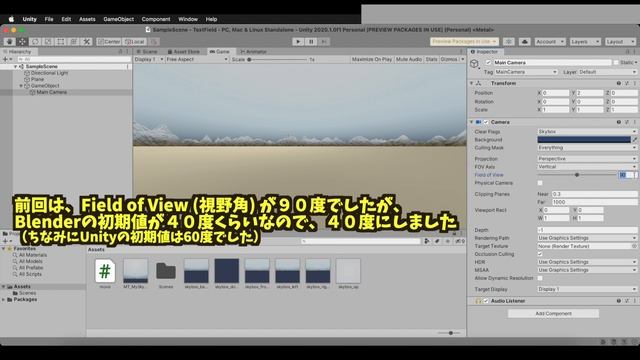Screen dimensions: 640x360
Task: Click the Project panel plus create button
Action: 6,241
